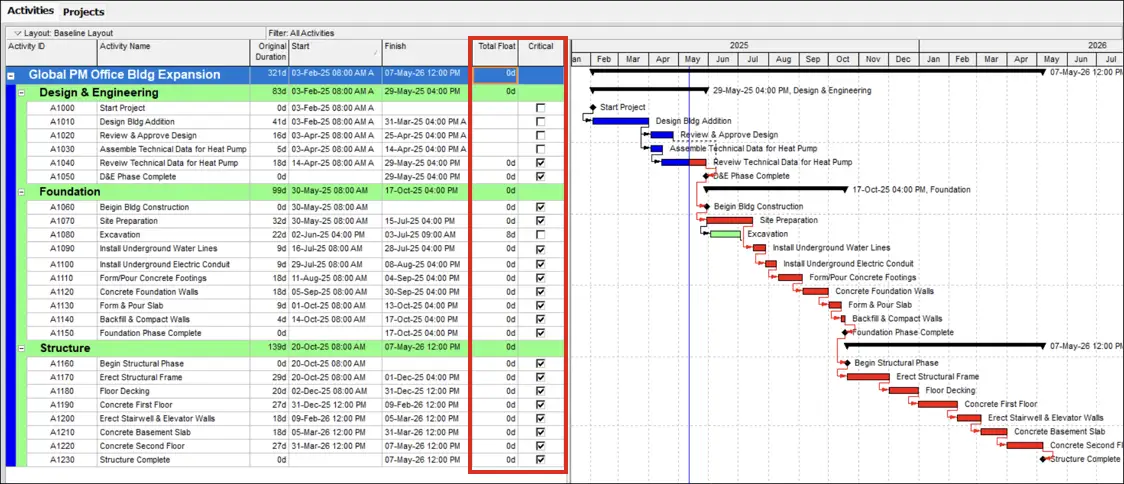Image resolution: width=1124 pixels, height=484 pixels.
Task: Select Erect Stairwell & Elevator Walls activity name
Action: pos(157,418)
